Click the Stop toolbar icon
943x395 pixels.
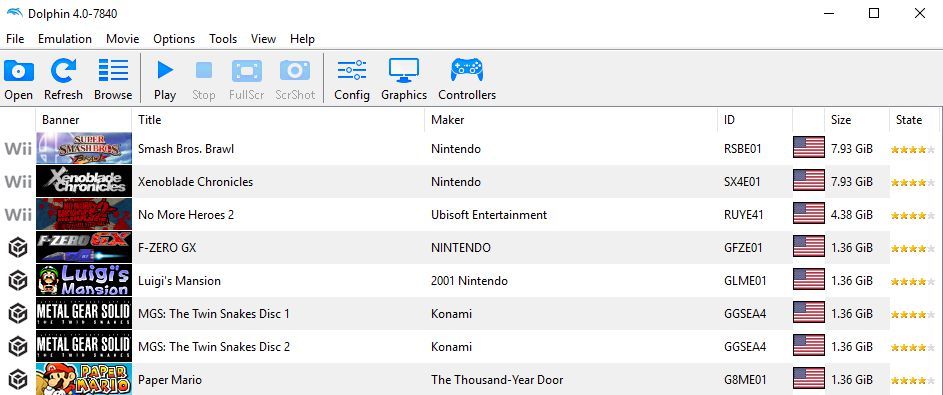click(204, 70)
